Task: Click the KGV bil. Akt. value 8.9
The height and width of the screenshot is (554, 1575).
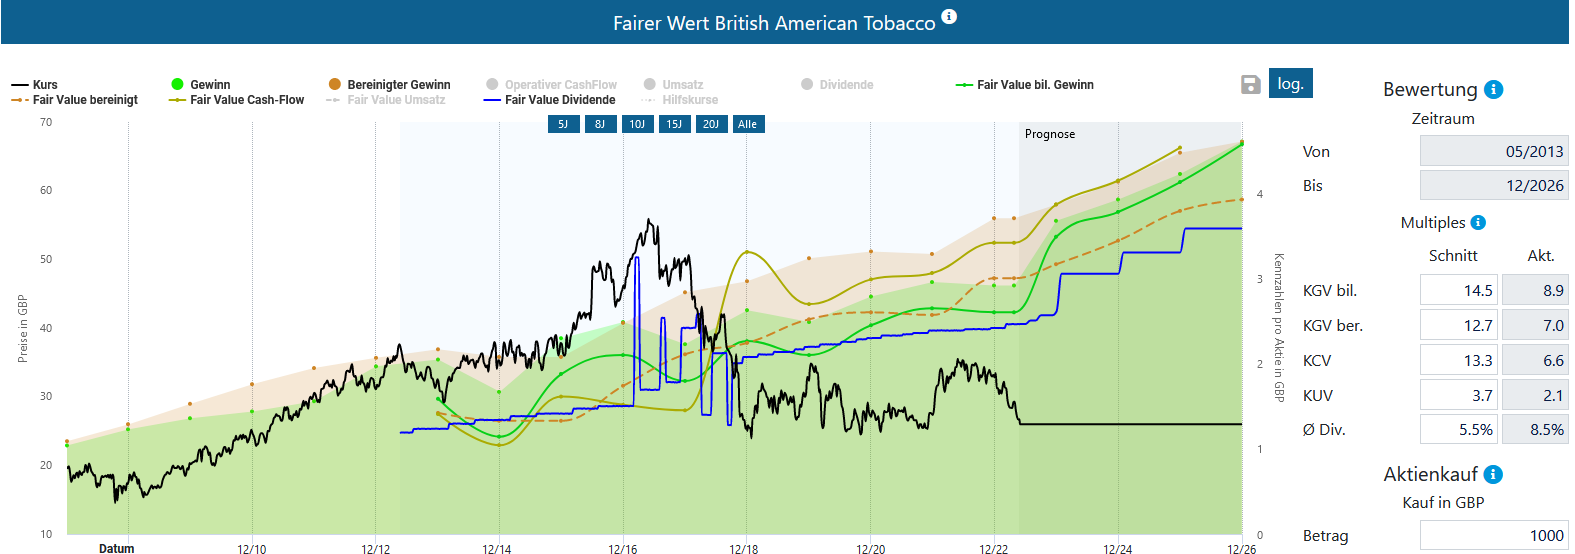Action: pyautogui.click(x=1535, y=290)
